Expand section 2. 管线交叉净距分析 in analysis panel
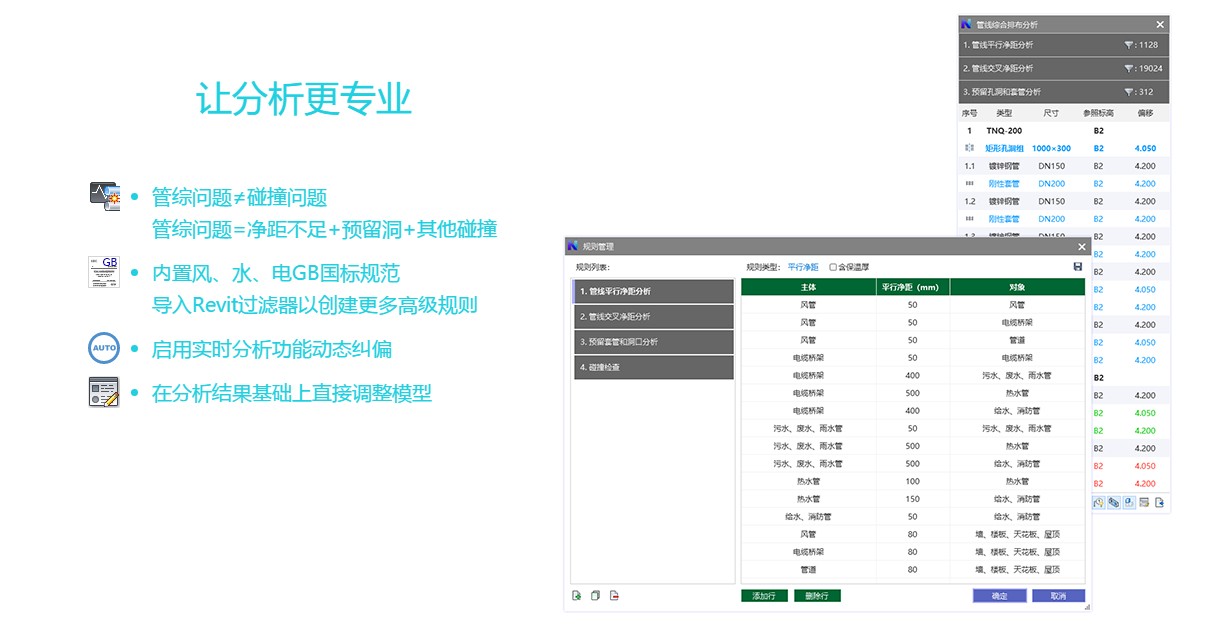This screenshot has width=1219, height=635. pos(1063,69)
